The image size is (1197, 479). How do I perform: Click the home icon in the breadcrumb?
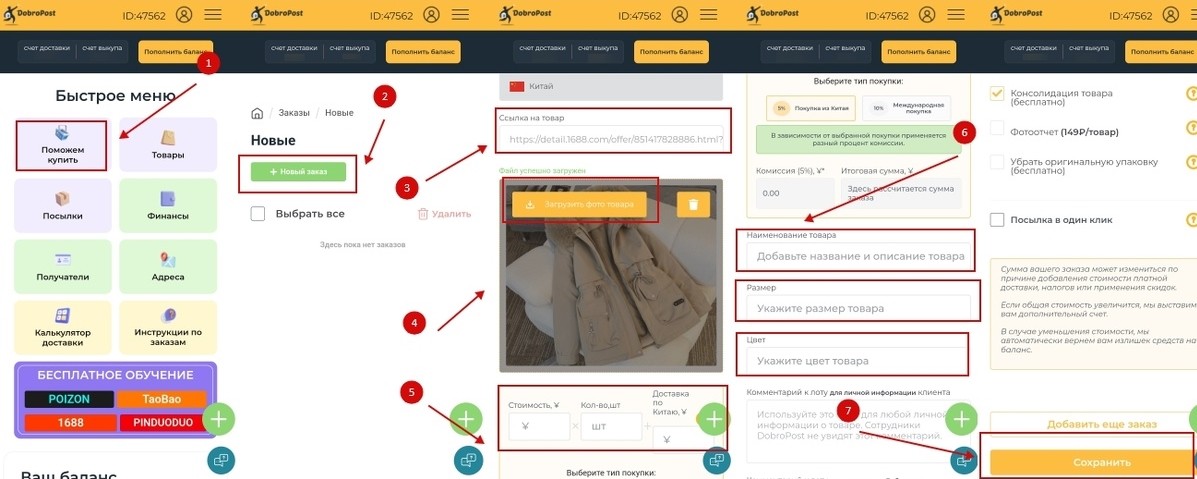coord(257,113)
